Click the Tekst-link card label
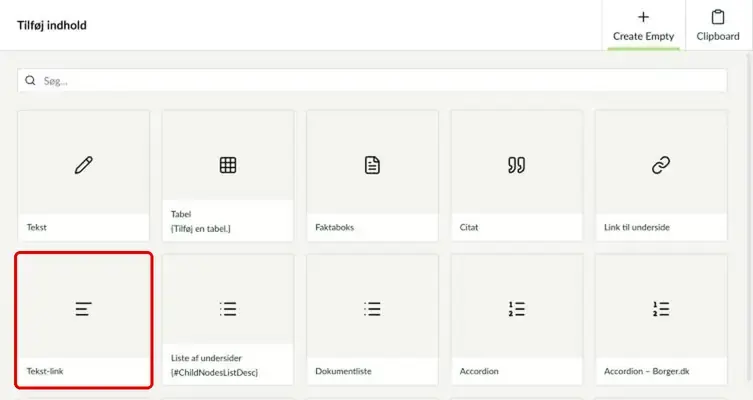This screenshot has height=400, width=753. pos(45,371)
